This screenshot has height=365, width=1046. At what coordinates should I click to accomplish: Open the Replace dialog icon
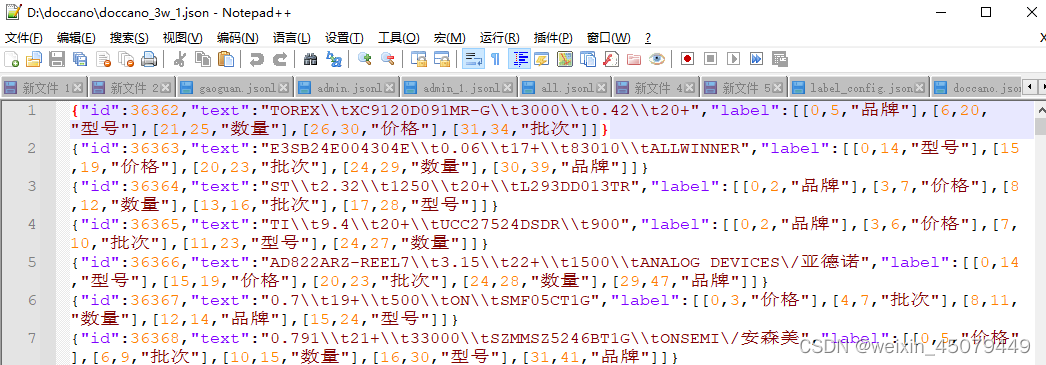334,59
